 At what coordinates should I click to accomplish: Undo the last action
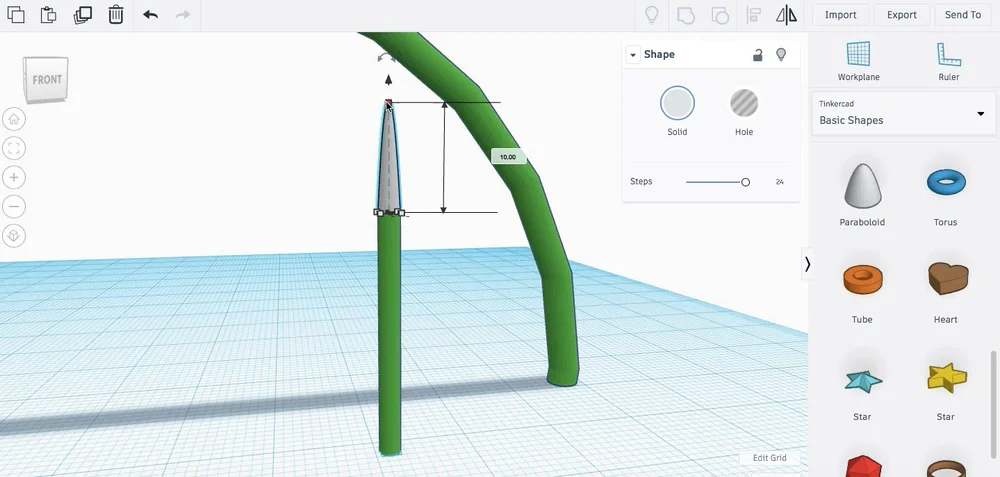click(151, 15)
